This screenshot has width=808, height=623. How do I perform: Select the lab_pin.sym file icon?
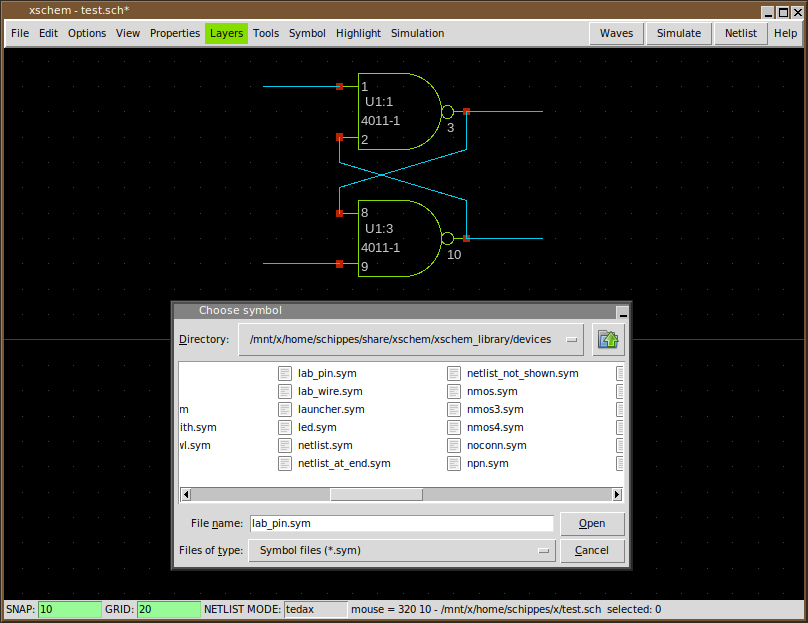[x=285, y=374]
